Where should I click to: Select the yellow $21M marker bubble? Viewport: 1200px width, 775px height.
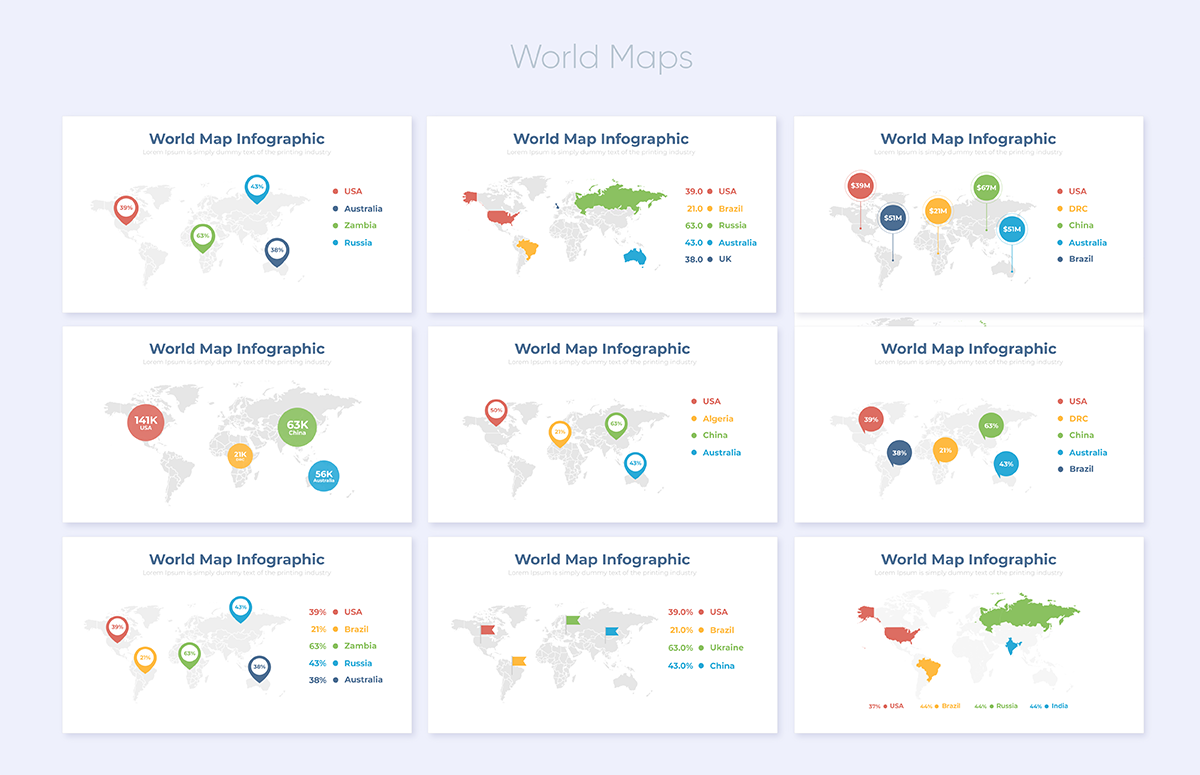(937, 211)
